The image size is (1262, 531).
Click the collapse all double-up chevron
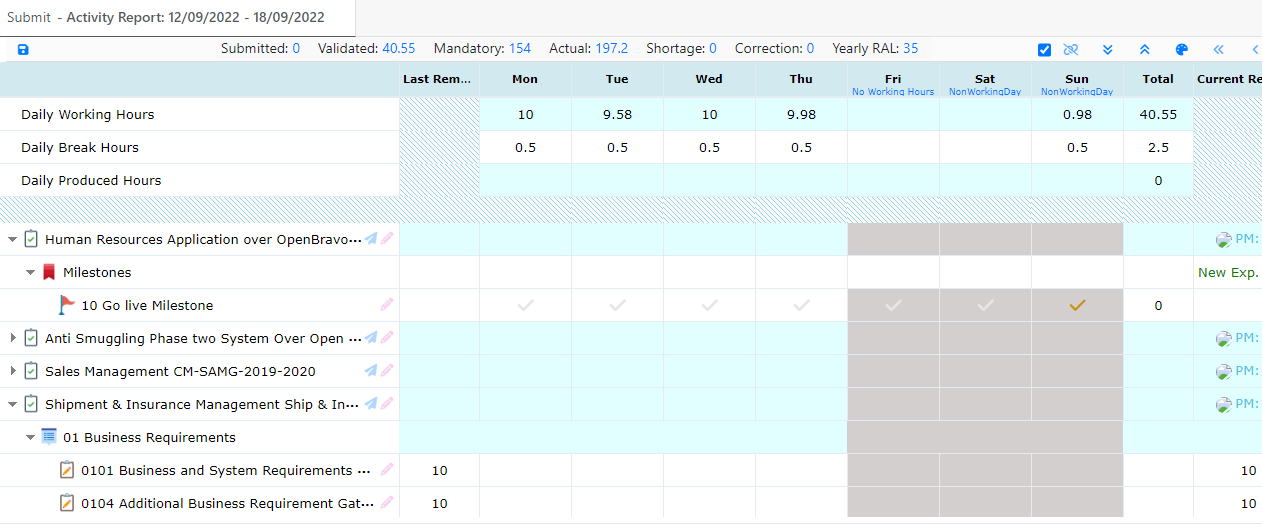pyautogui.click(x=1144, y=50)
